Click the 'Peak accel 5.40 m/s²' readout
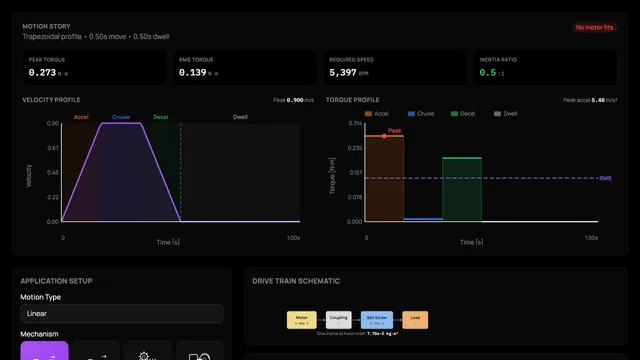The width and height of the screenshot is (640, 360). point(590,100)
